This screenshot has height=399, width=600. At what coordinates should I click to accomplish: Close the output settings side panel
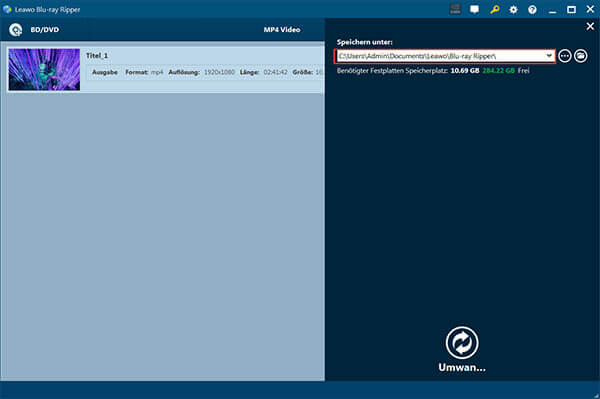(x=590, y=26)
